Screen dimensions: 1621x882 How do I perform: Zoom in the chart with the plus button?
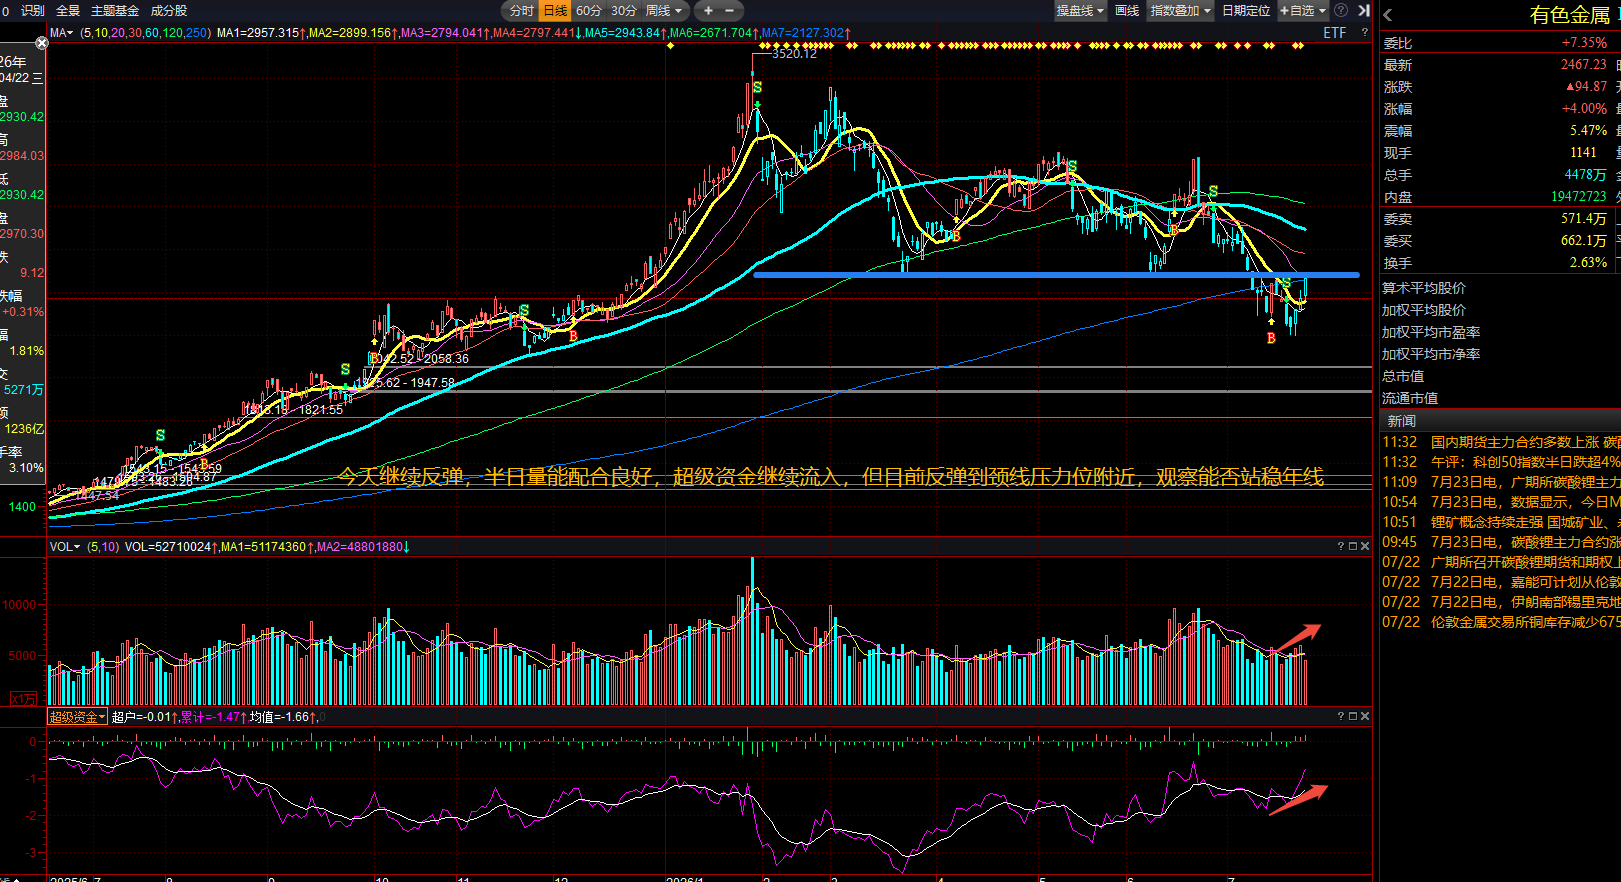708,10
